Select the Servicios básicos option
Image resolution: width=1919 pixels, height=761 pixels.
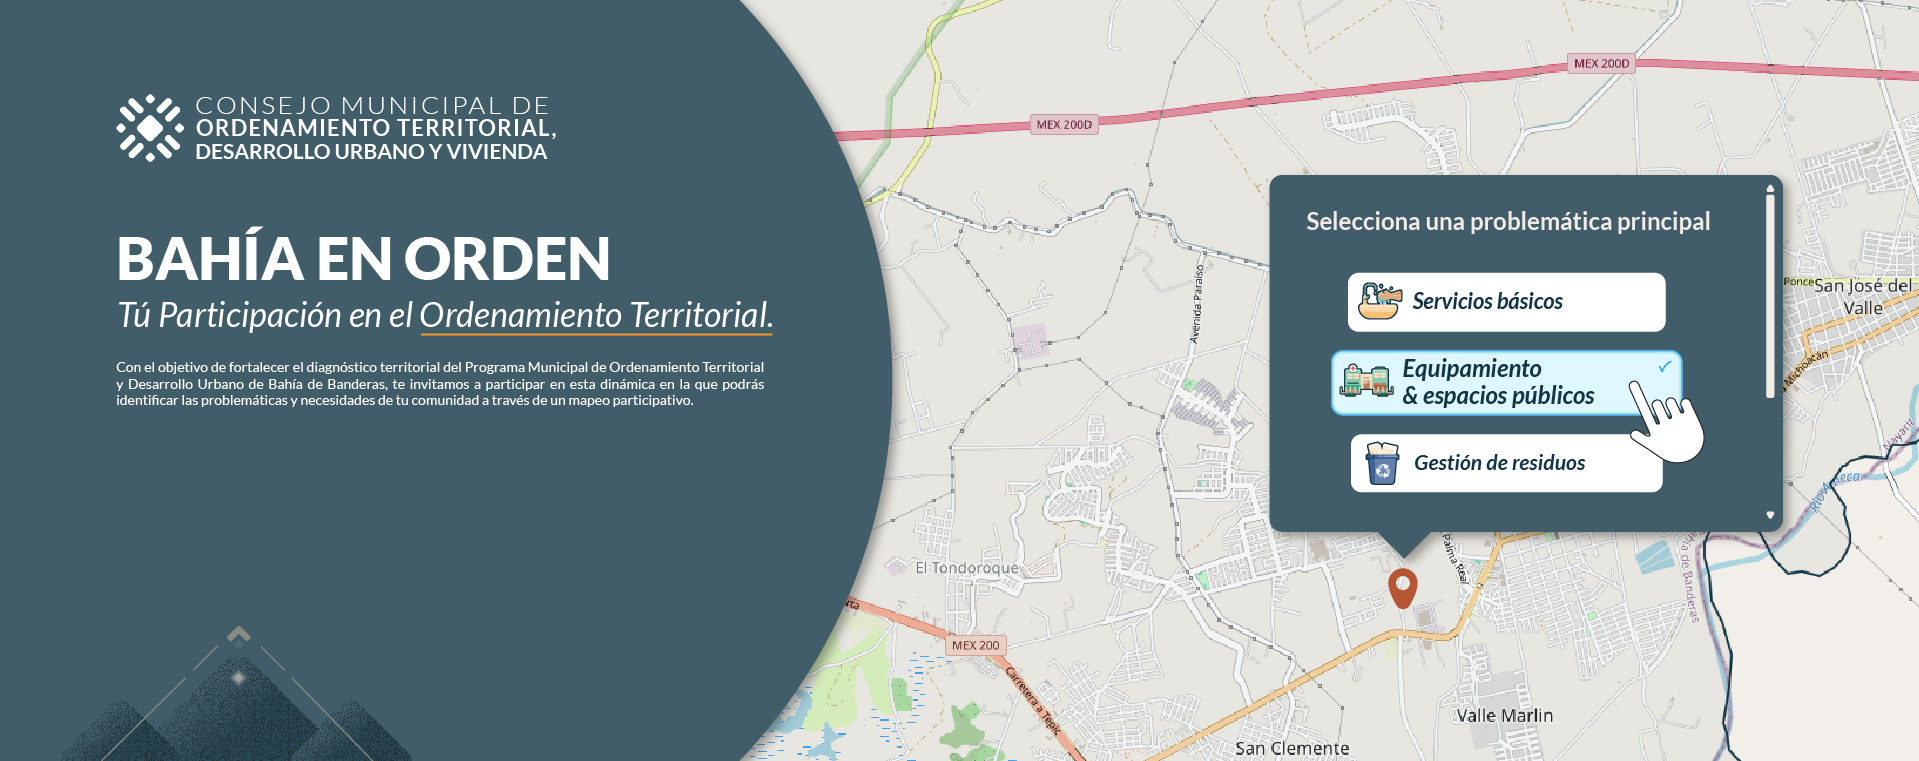[1506, 302]
